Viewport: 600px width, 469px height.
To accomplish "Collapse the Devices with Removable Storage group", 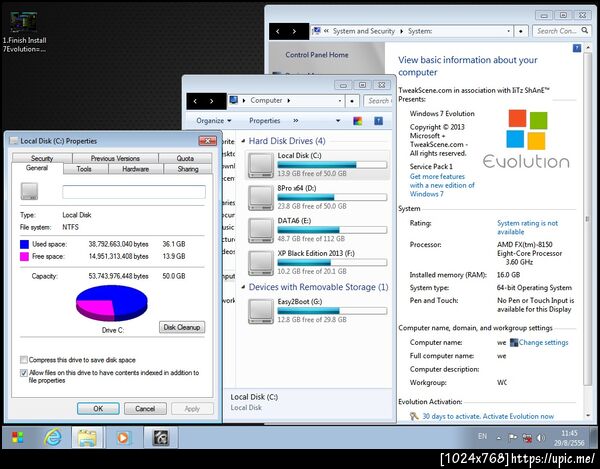I will [243, 287].
